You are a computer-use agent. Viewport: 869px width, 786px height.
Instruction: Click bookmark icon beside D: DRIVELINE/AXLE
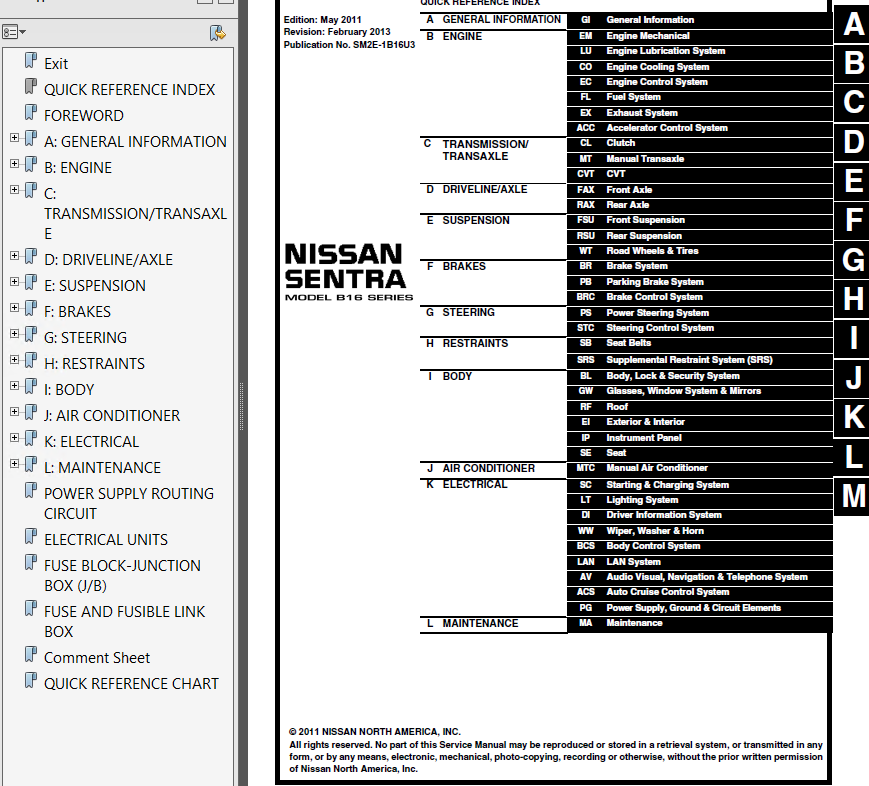point(31,257)
